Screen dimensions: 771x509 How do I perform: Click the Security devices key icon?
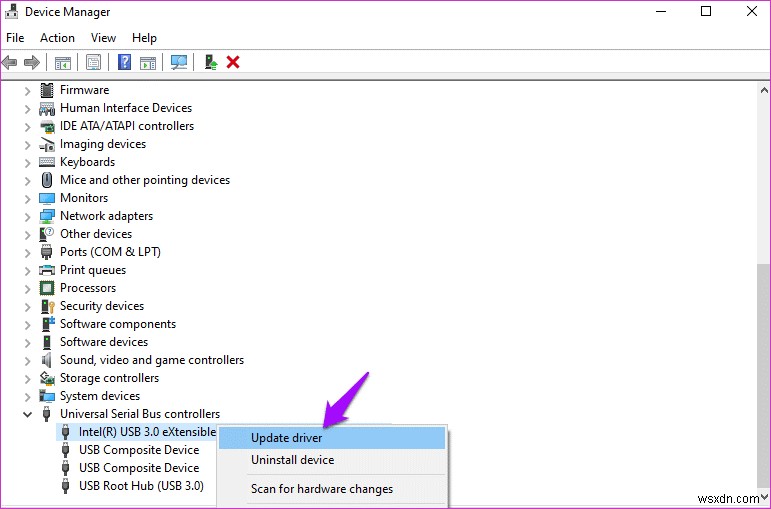(x=48, y=306)
